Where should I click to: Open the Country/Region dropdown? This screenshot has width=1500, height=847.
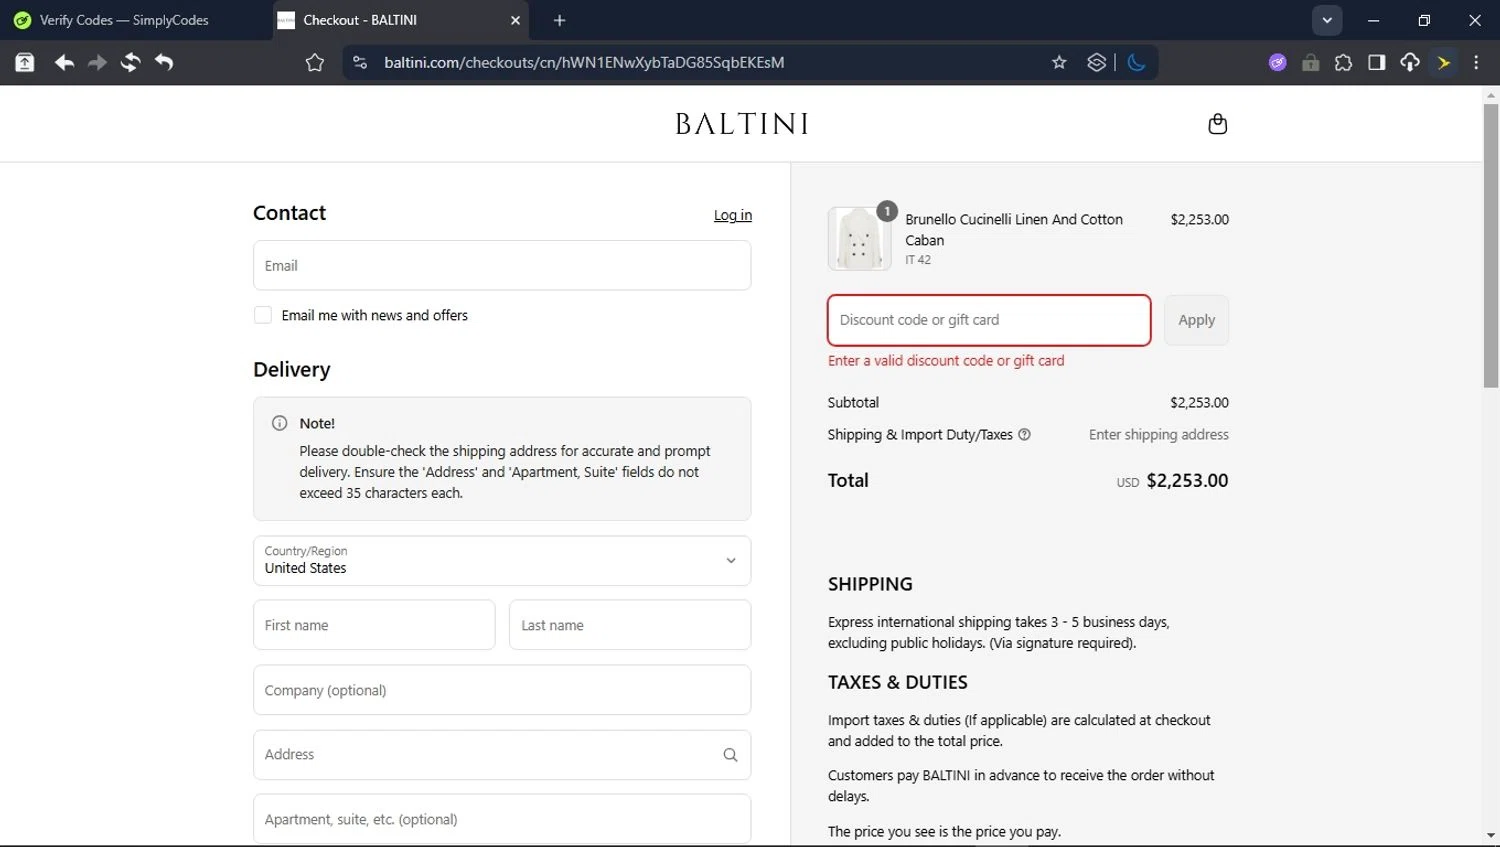[502, 561]
